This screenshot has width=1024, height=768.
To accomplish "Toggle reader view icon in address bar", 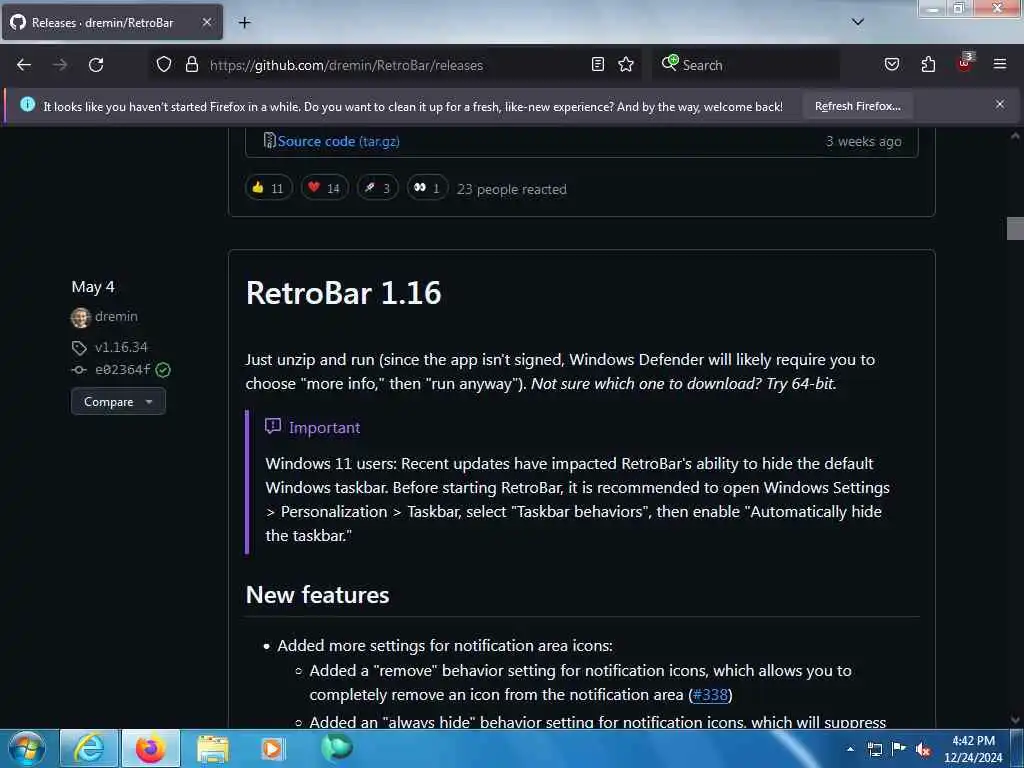I will (x=598, y=64).
